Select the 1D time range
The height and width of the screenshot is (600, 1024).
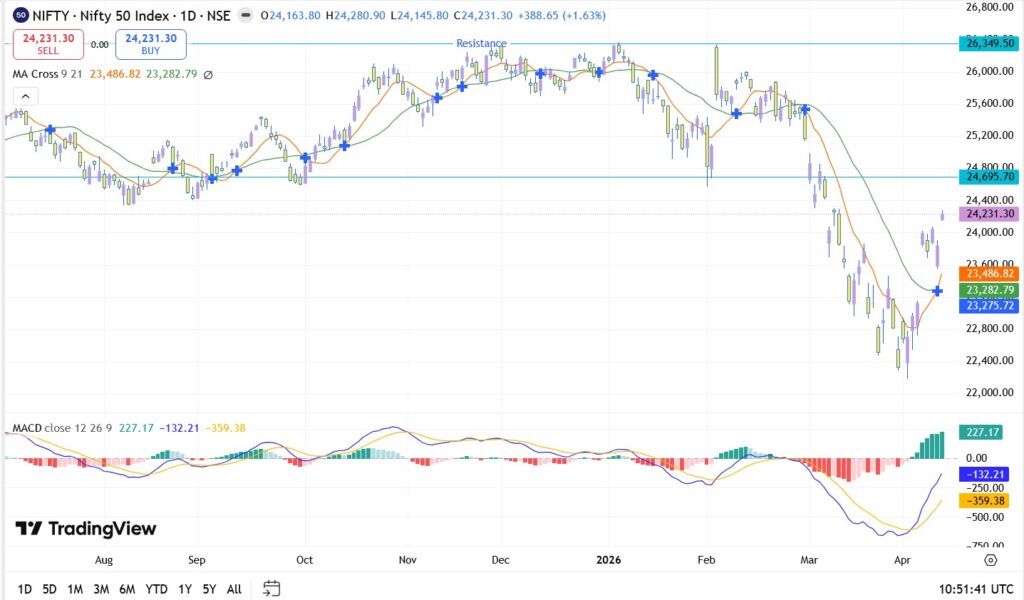(25, 589)
